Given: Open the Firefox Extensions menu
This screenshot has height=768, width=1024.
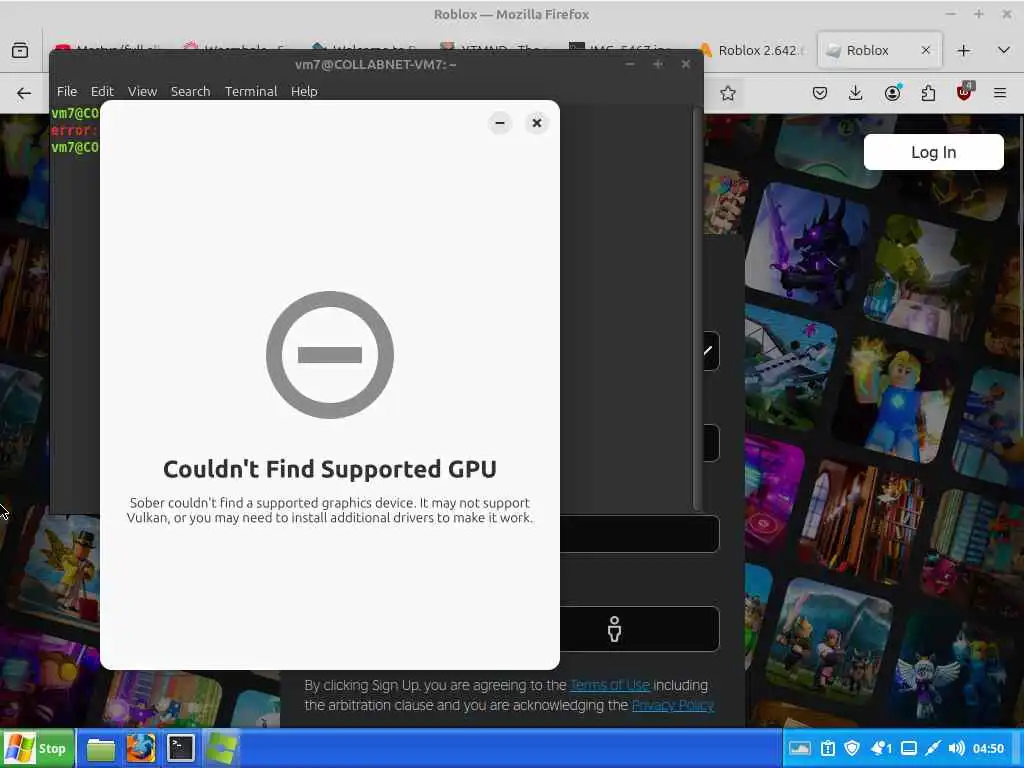Looking at the screenshot, I should pos(928,93).
